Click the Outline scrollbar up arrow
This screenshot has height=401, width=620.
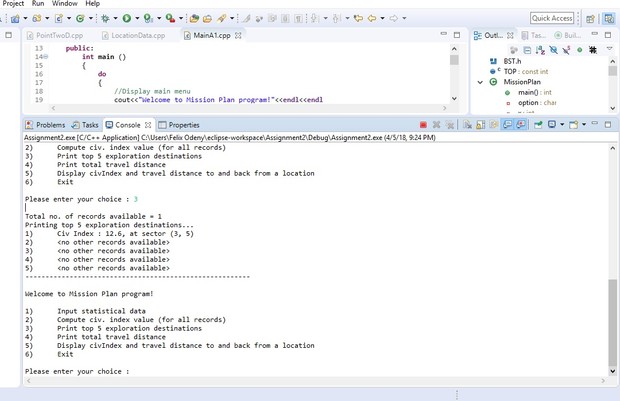point(612,61)
